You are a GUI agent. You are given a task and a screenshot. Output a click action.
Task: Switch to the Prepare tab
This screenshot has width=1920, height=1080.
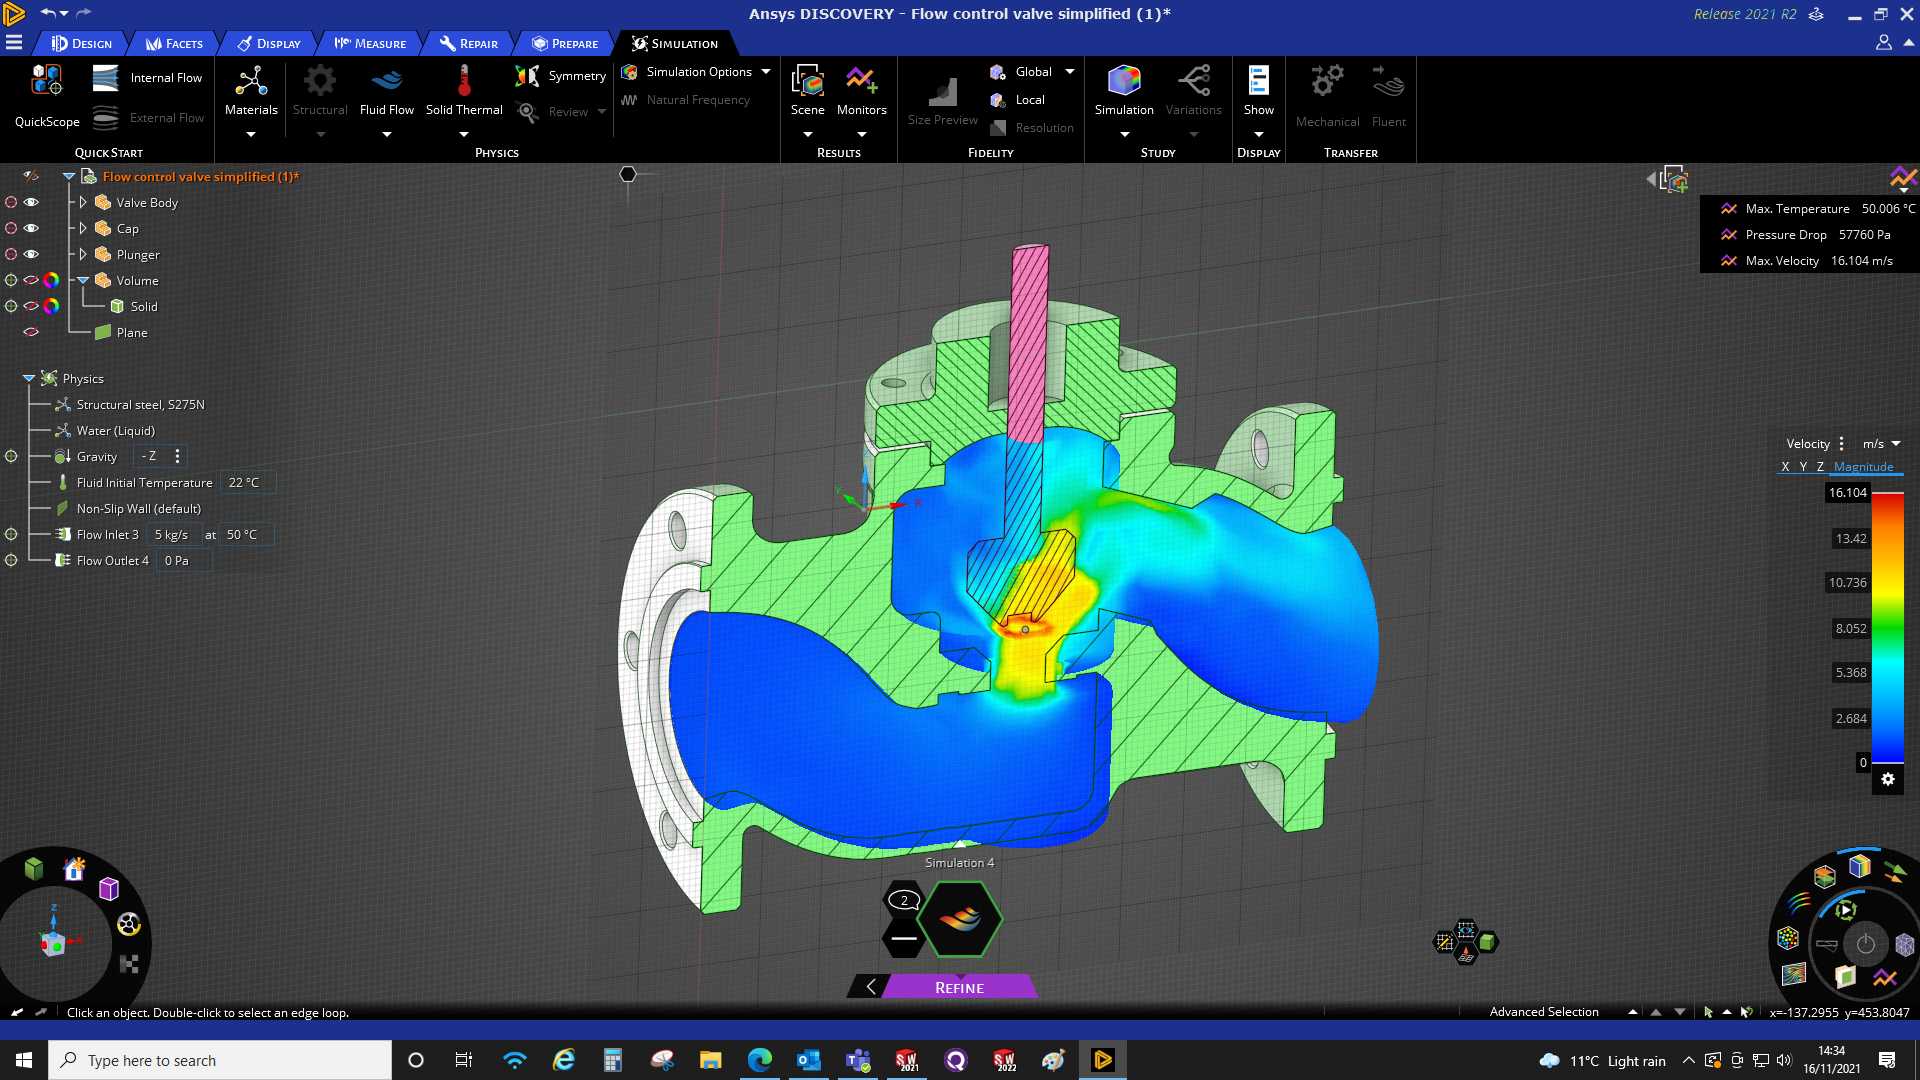click(x=565, y=43)
